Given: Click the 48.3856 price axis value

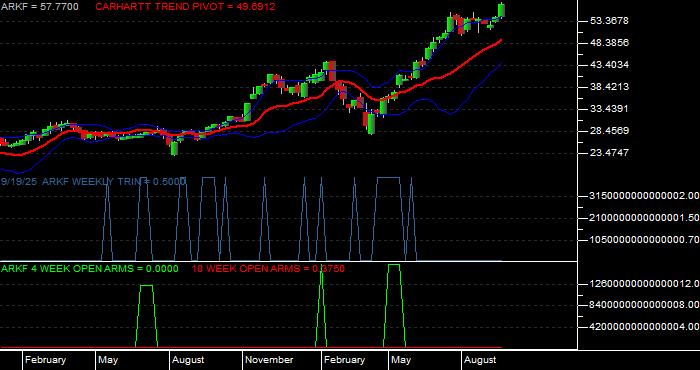Looking at the screenshot, I should pos(608,42).
